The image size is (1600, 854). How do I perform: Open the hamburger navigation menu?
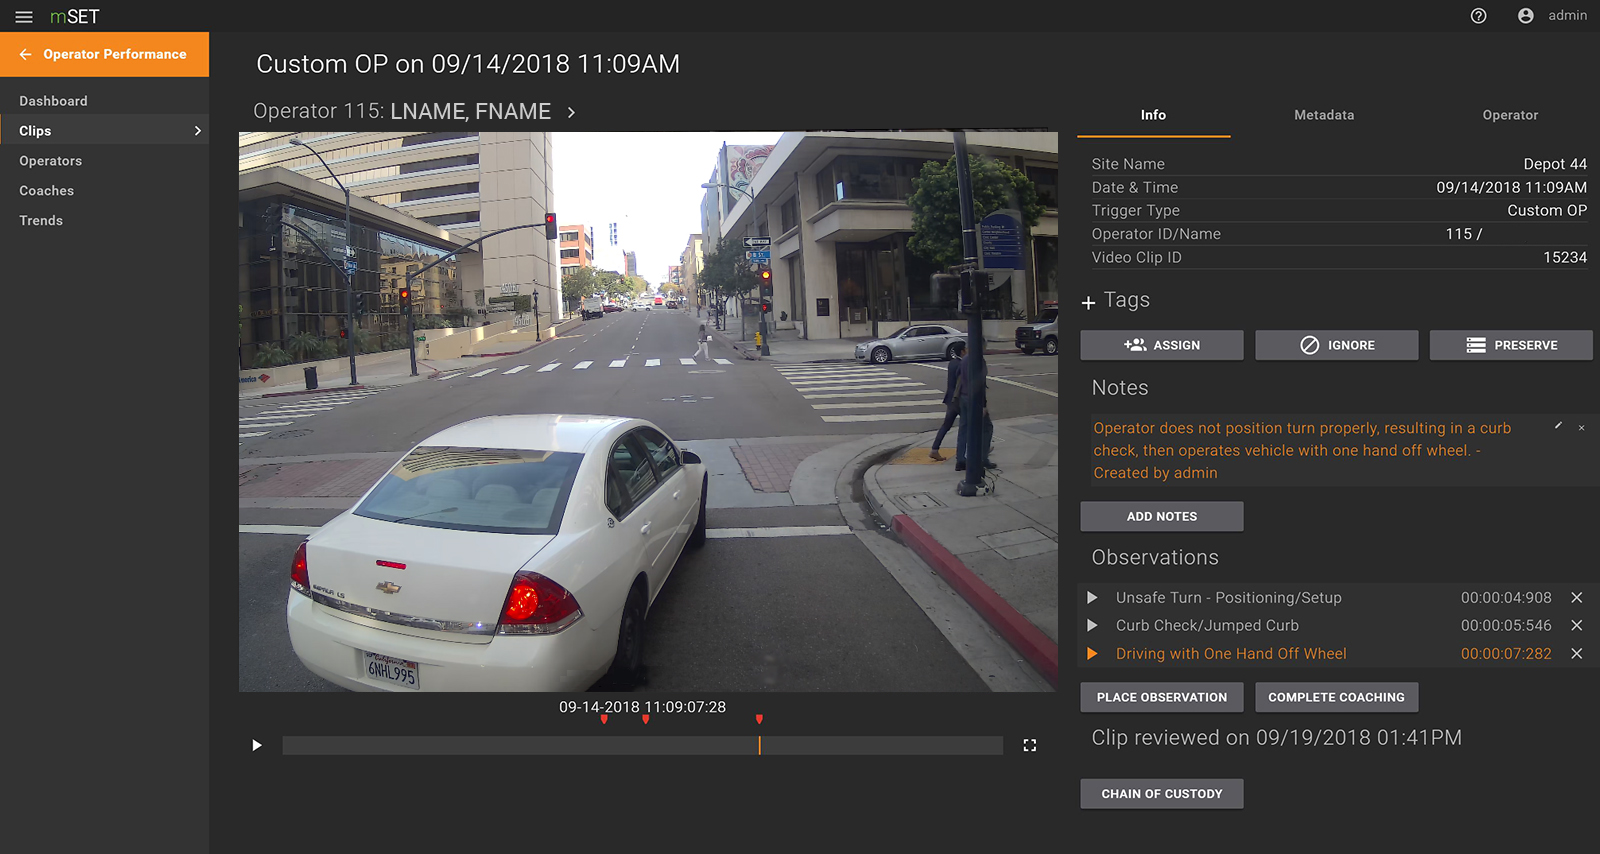coord(24,17)
